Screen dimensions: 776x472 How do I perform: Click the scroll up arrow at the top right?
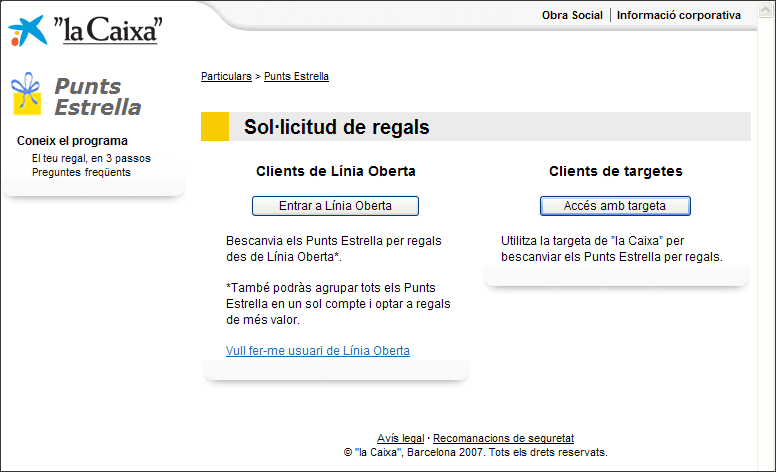[x=766, y=10]
